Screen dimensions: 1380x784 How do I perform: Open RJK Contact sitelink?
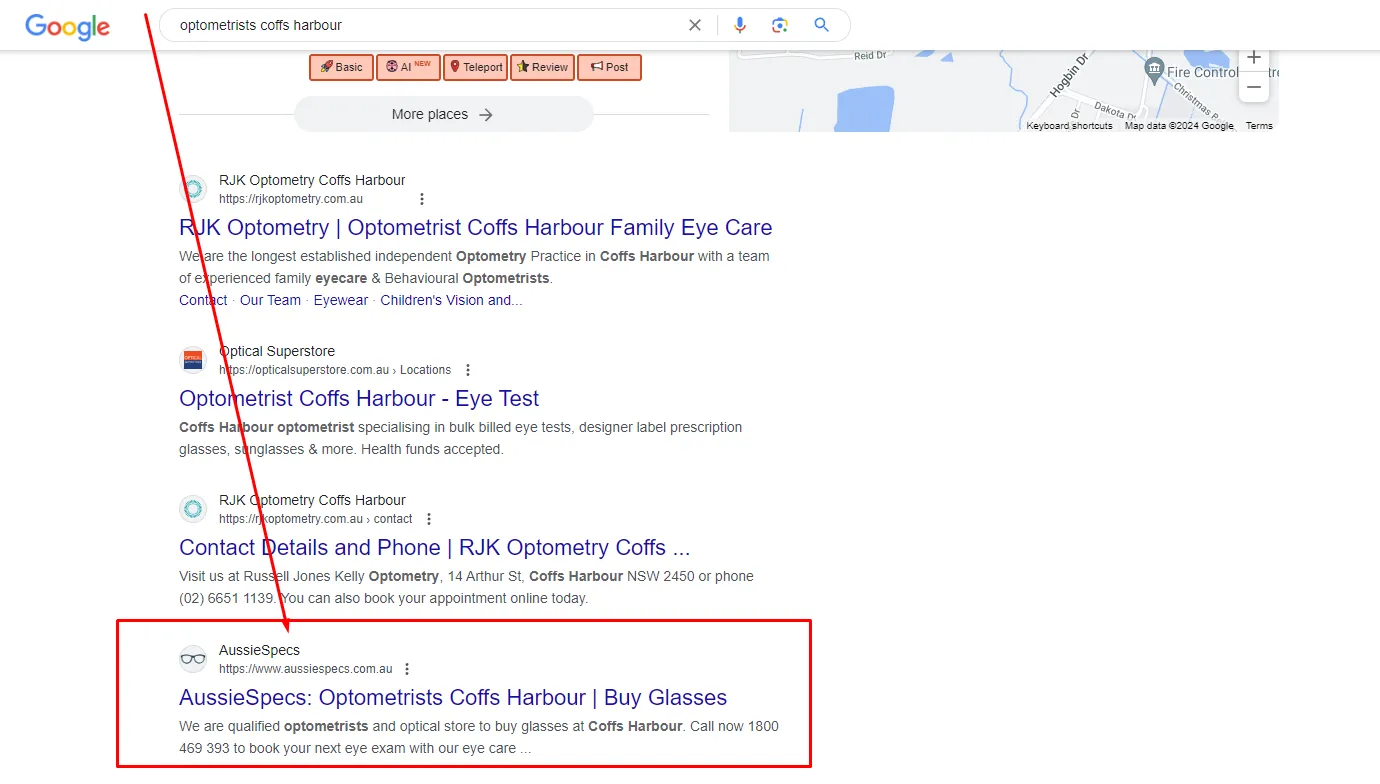(203, 300)
